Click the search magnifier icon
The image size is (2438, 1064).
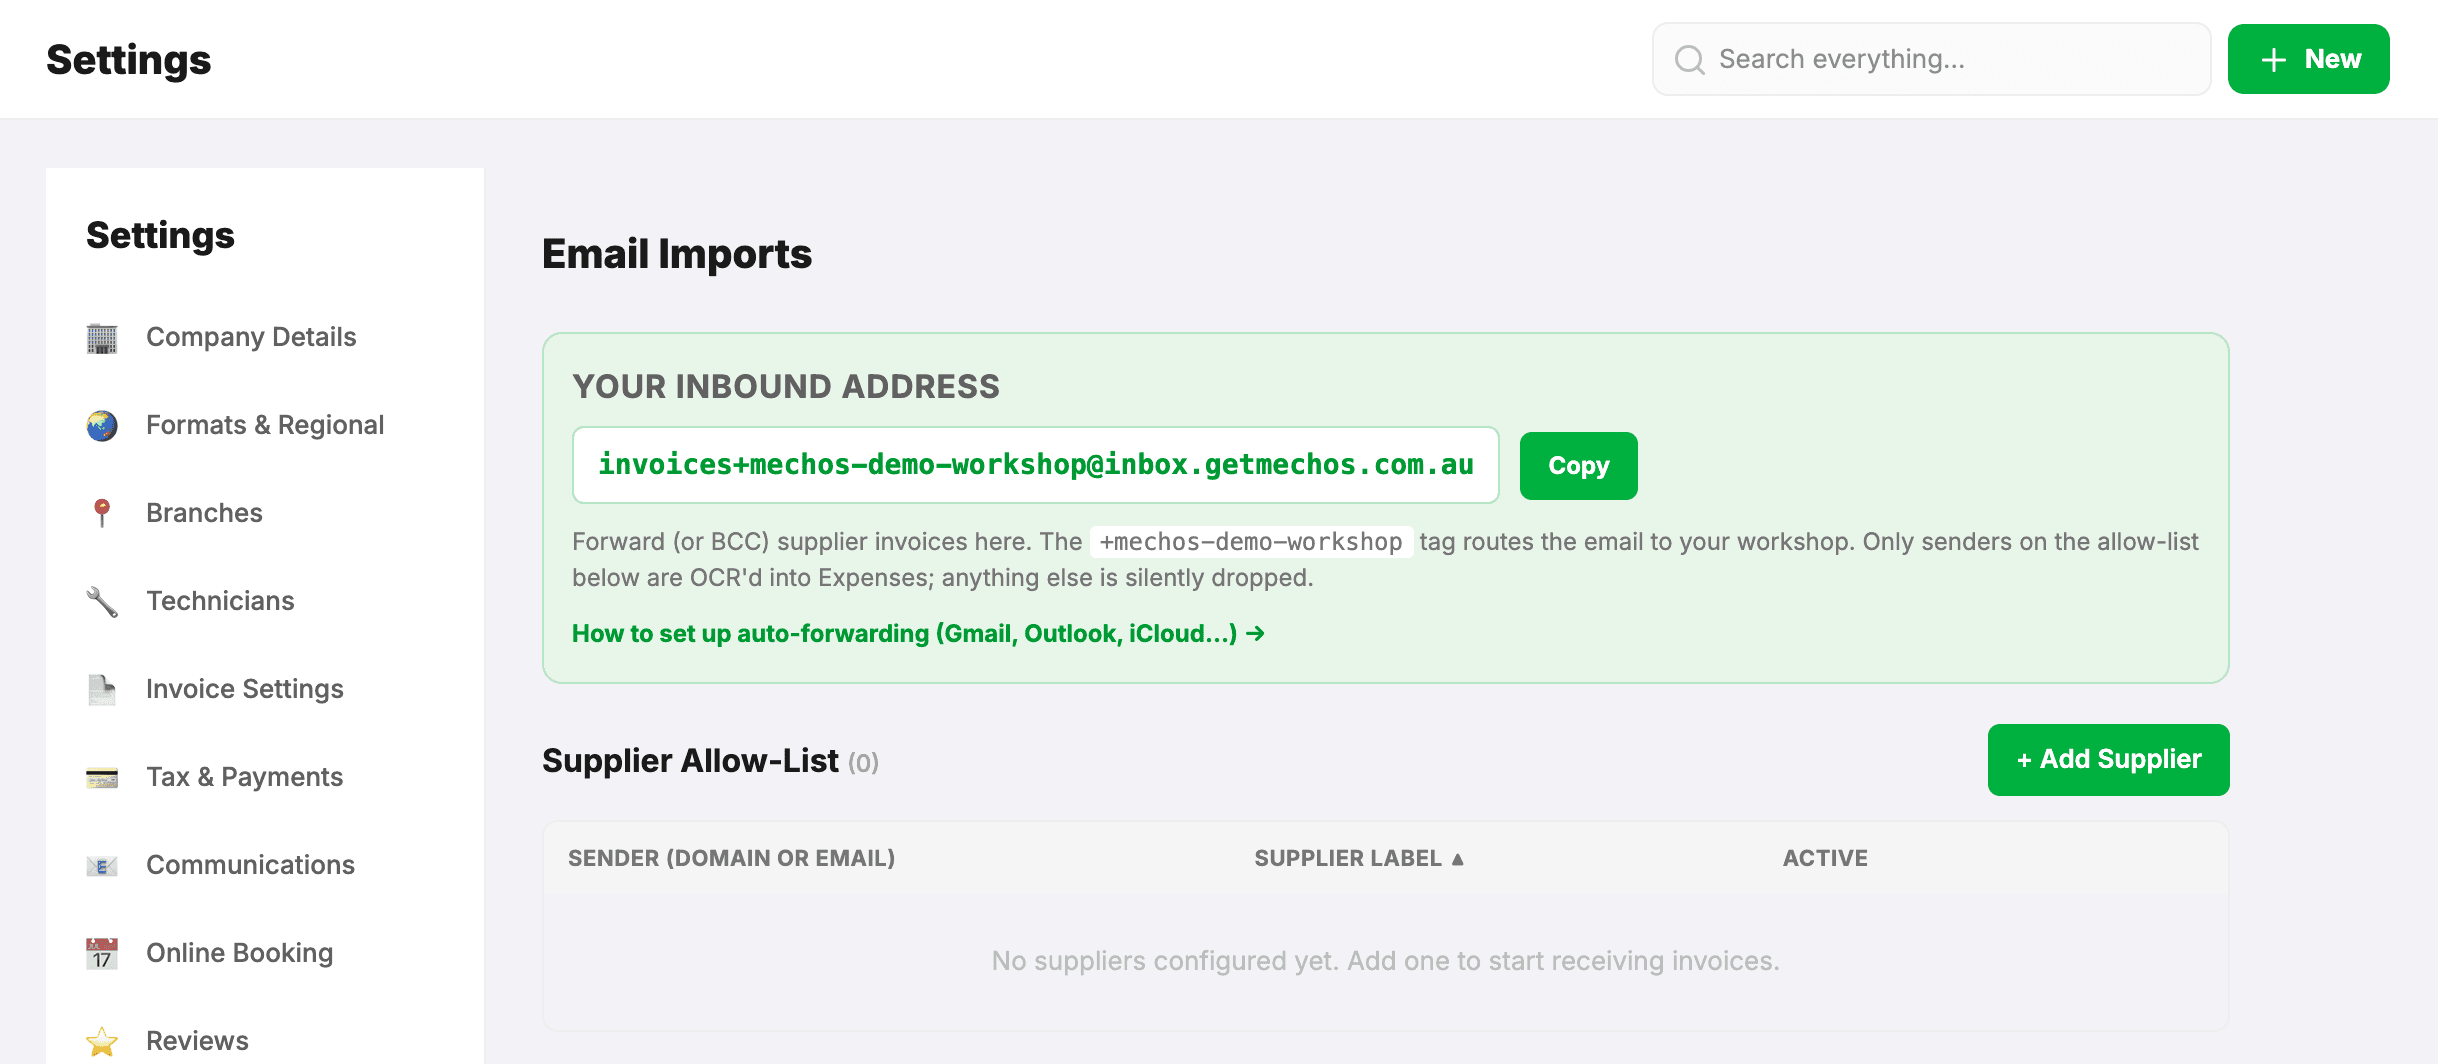[1689, 60]
